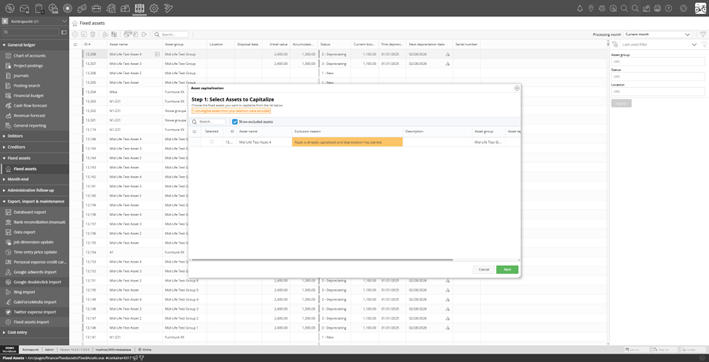Uncheck Show excluded assets checkbox
Viewport: 709px width, 362px height.
(235, 122)
